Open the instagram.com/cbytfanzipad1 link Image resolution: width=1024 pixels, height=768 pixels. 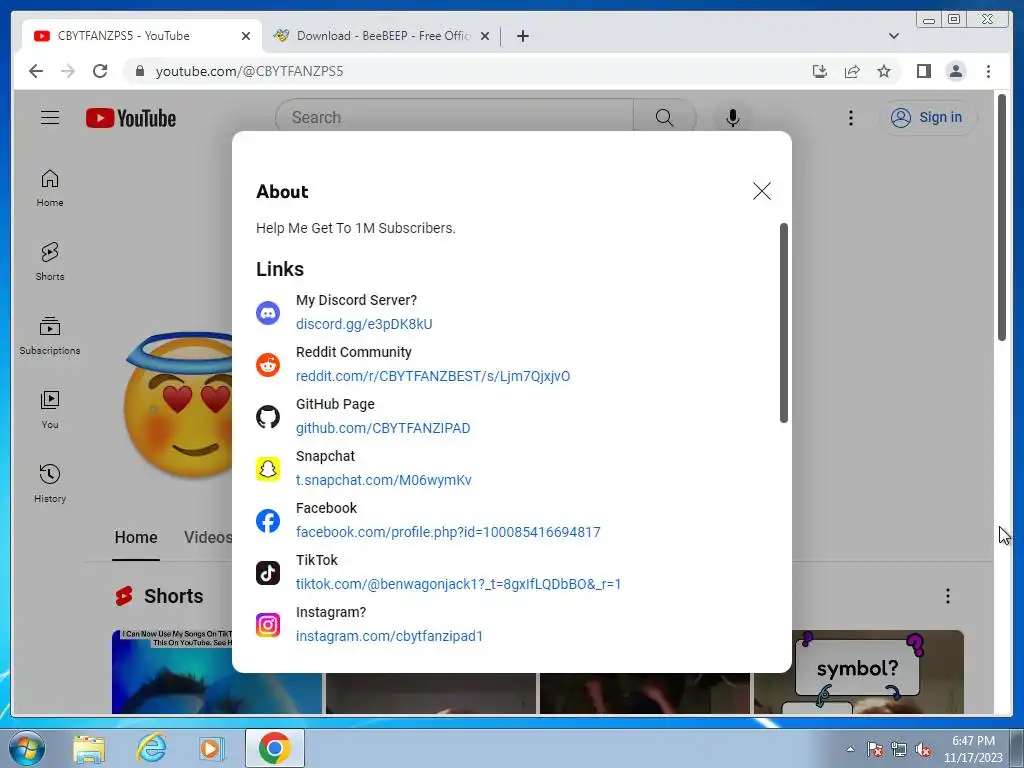pyautogui.click(x=389, y=636)
